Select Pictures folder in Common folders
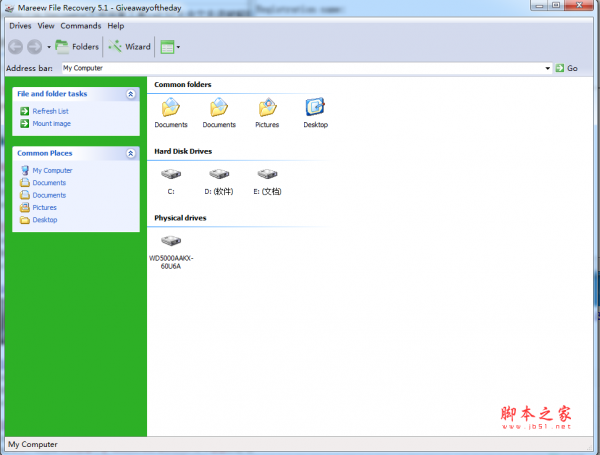 tap(267, 113)
